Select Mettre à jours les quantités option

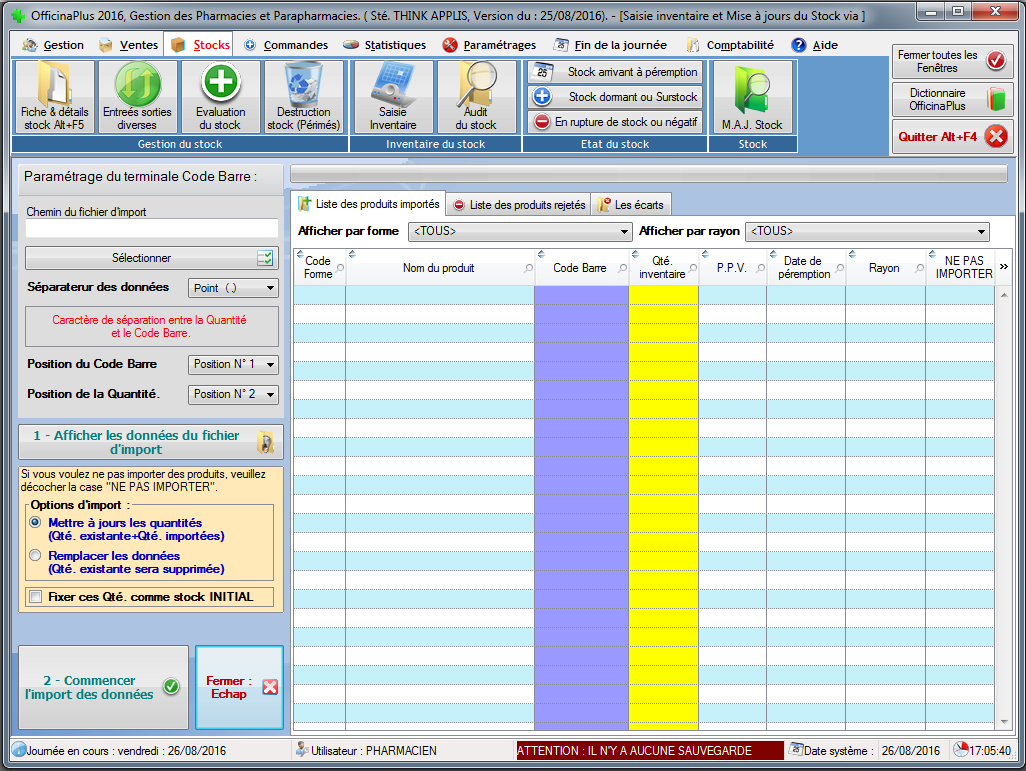tap(36, 523)
